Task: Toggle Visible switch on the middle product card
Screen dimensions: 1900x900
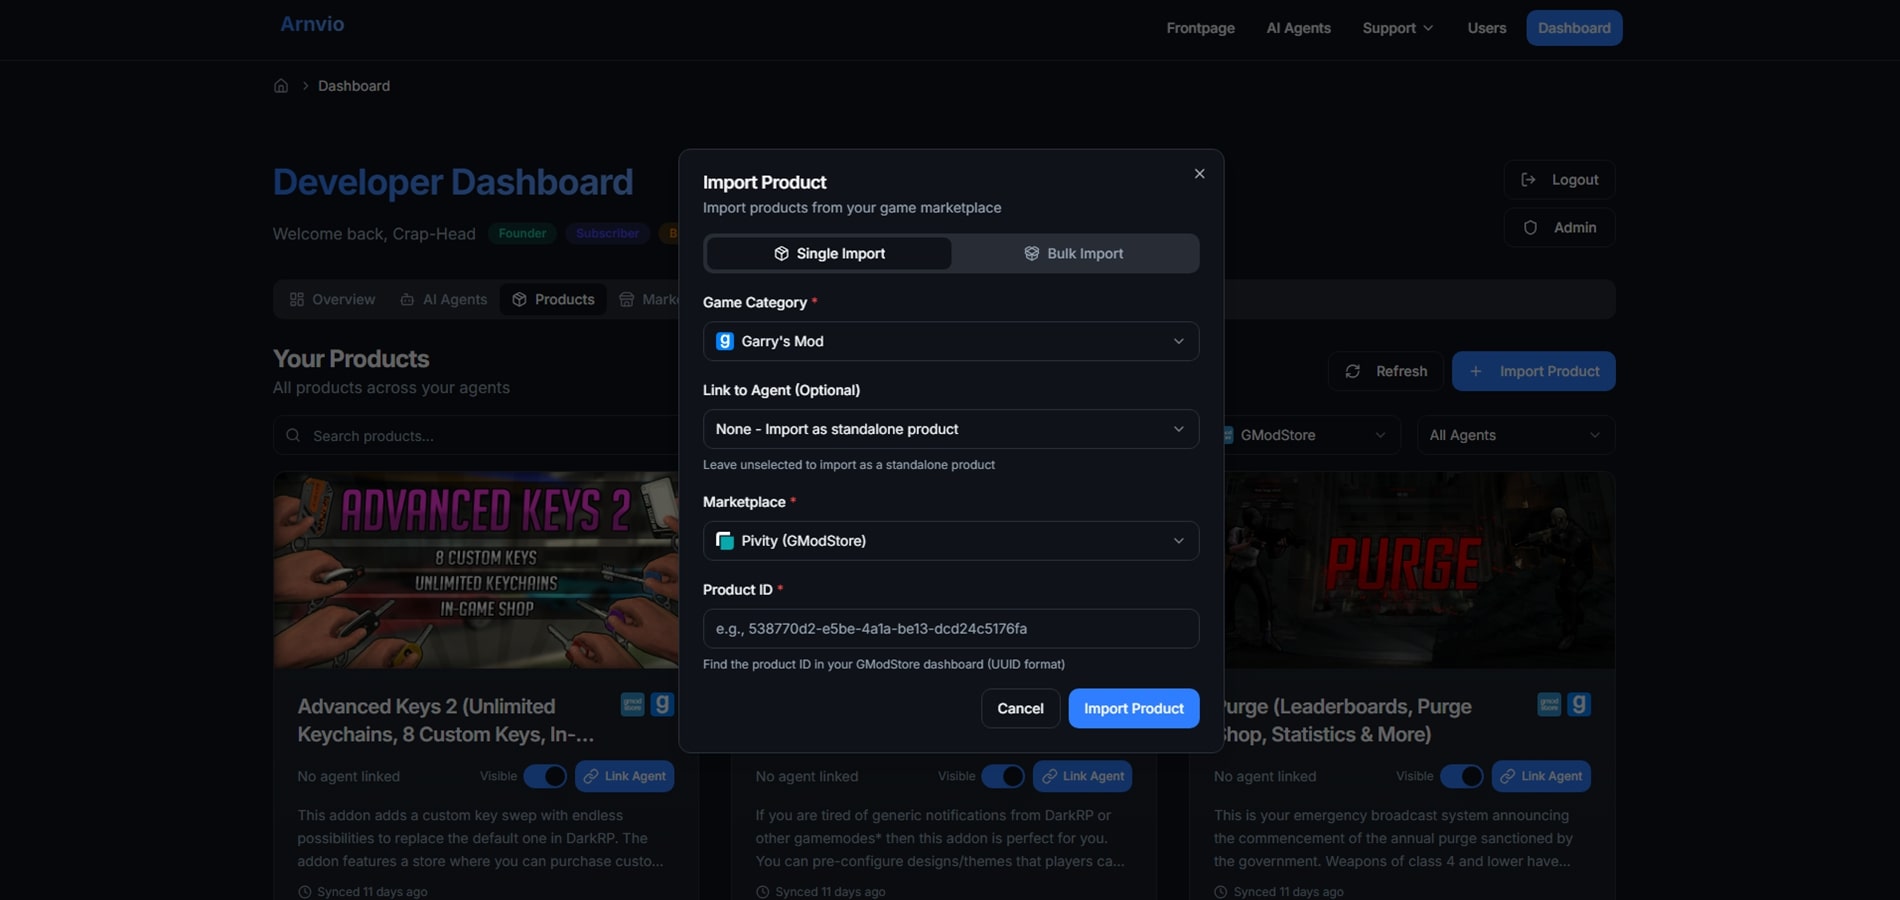Action: (x=1003, y=776)
